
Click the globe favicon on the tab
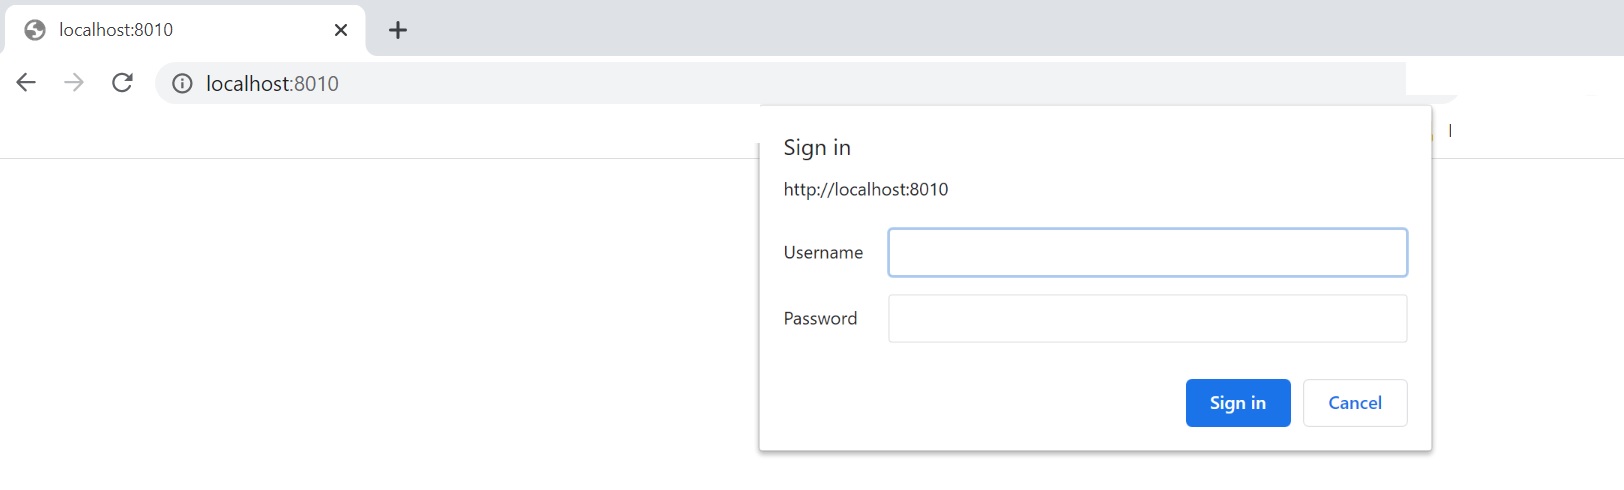tap(35, 30)
